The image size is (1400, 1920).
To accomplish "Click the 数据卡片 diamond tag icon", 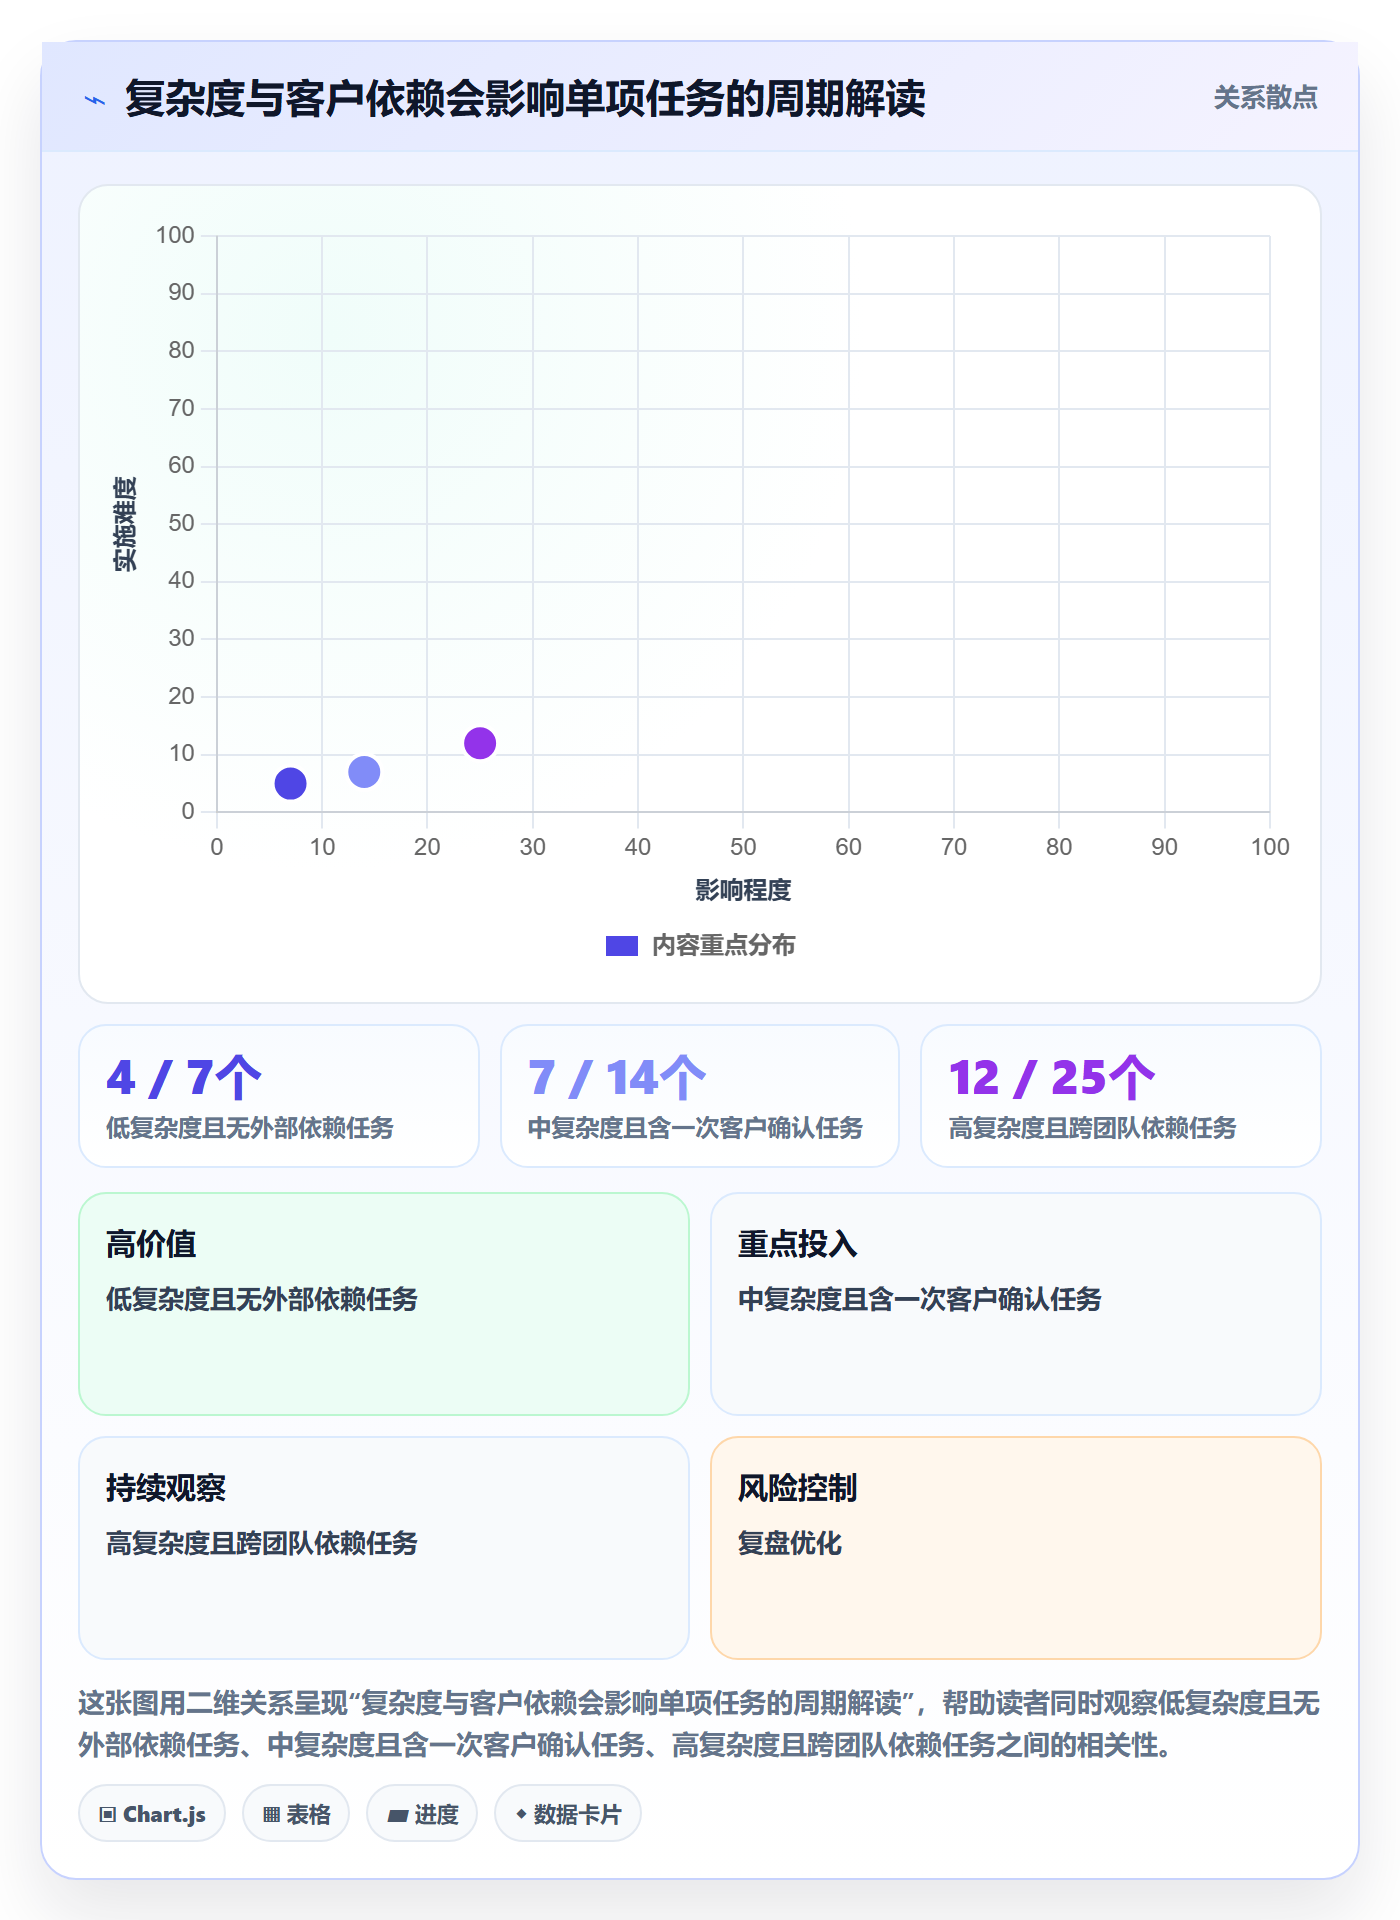I will [521, 1814].
